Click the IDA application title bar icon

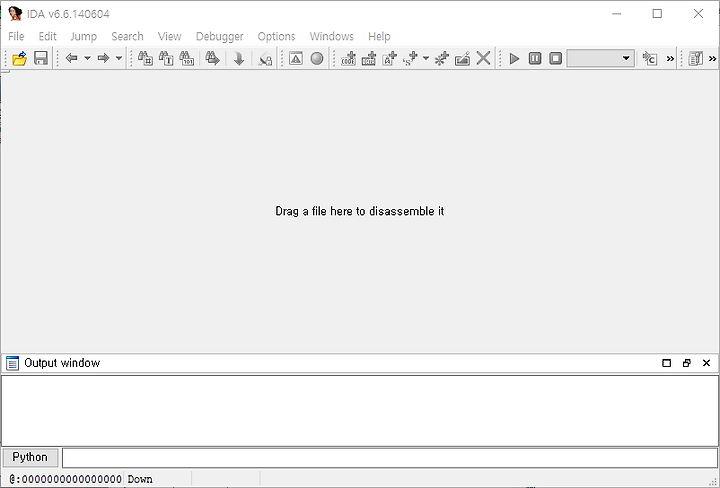15,14
